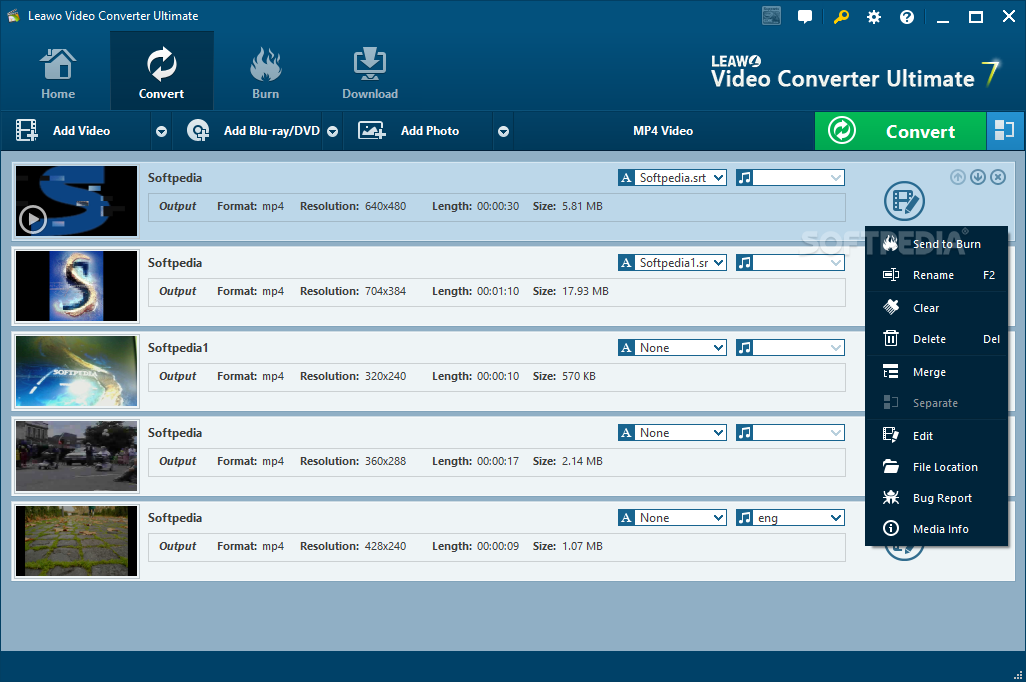
Task: Select the Softpedia1 globe thumbnail
Action: 77,371
